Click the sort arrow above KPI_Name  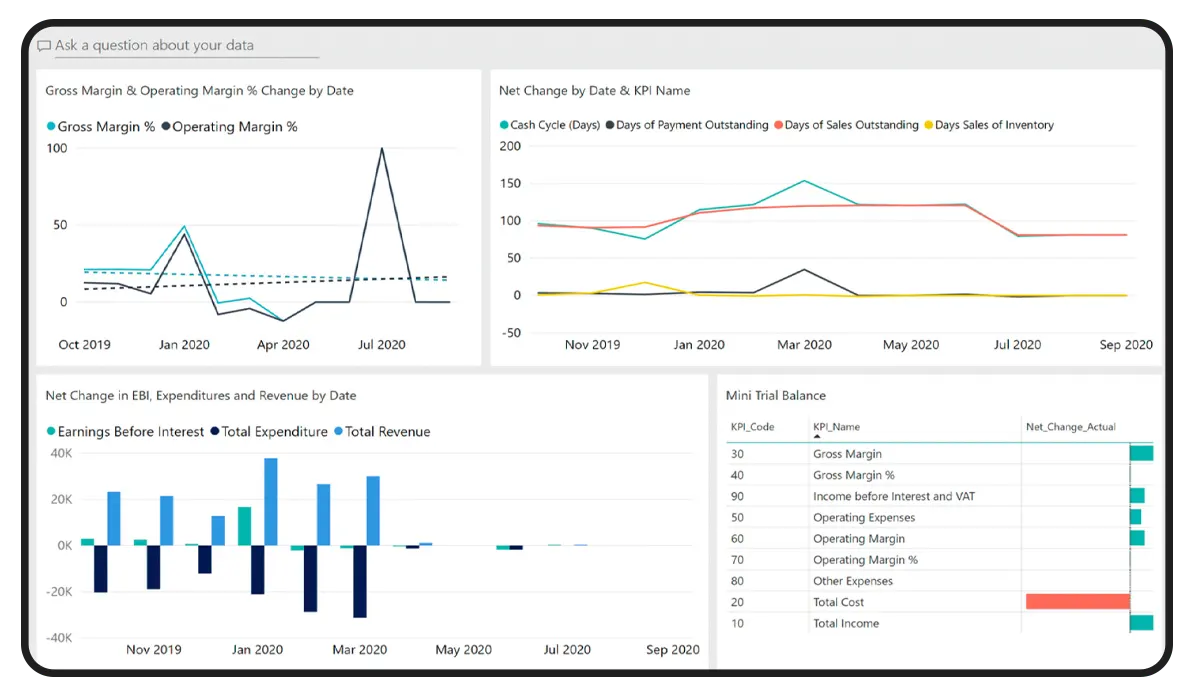[x=817, y=436]
